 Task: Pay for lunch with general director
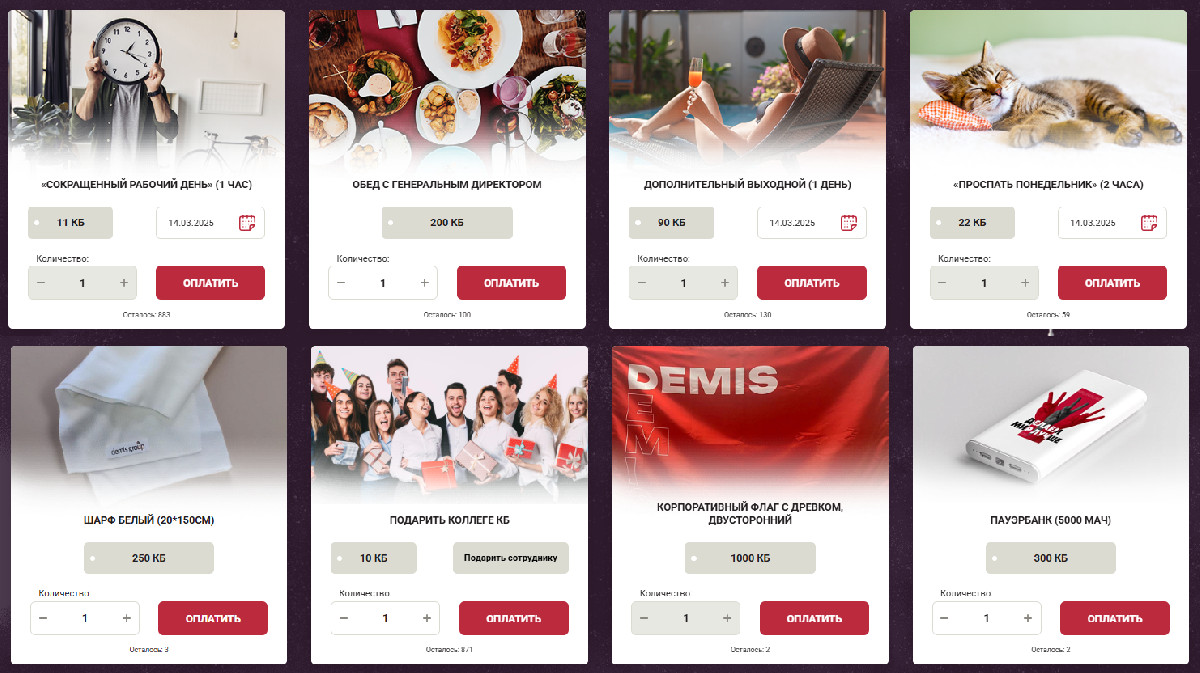[x=511, y=283]
